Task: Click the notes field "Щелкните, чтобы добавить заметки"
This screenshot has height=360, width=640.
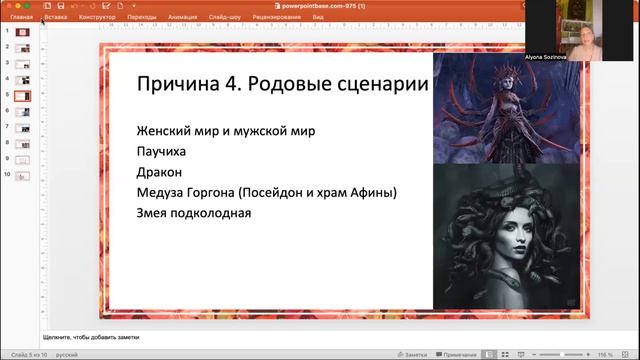Action: pos(91,337)
